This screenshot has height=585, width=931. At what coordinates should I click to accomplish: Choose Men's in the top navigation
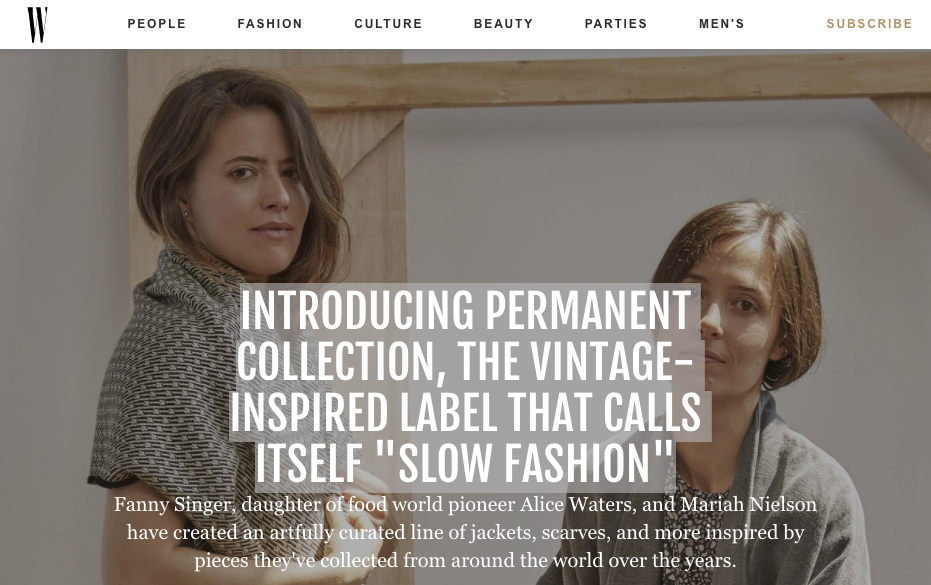tap(721, 24)
